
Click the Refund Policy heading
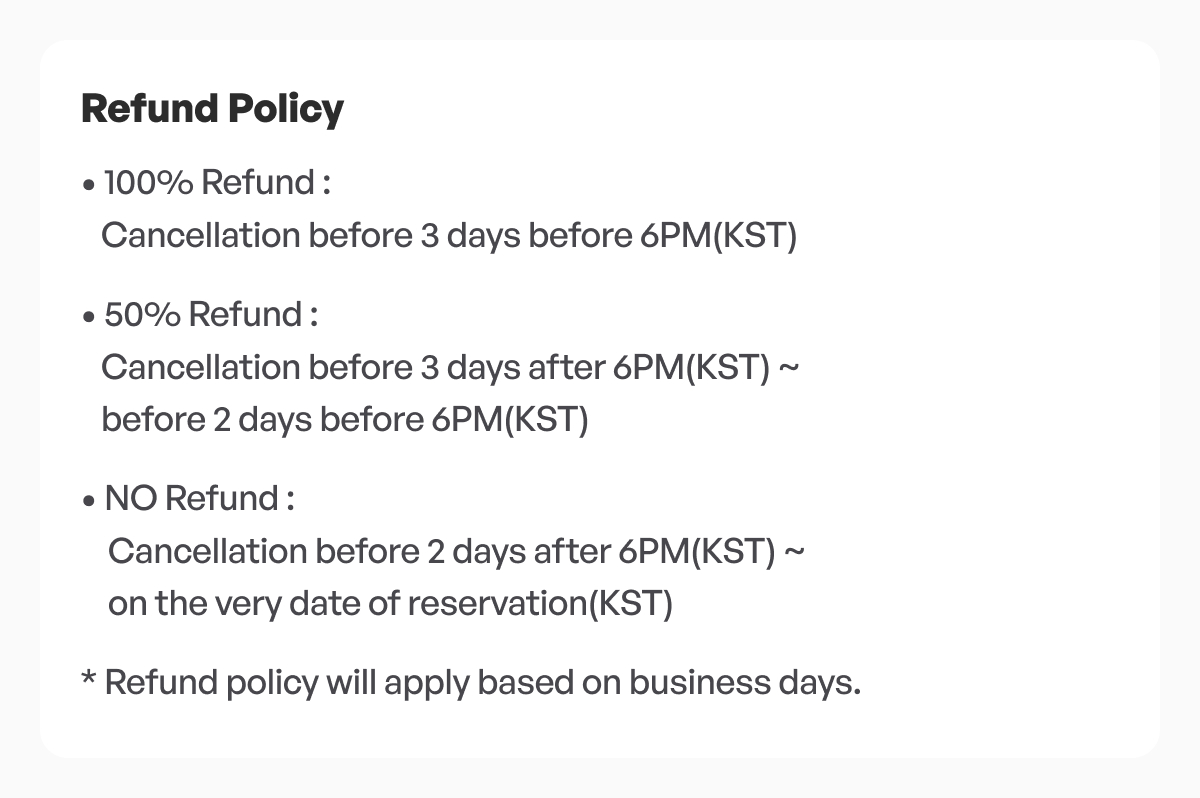(212, 109)
